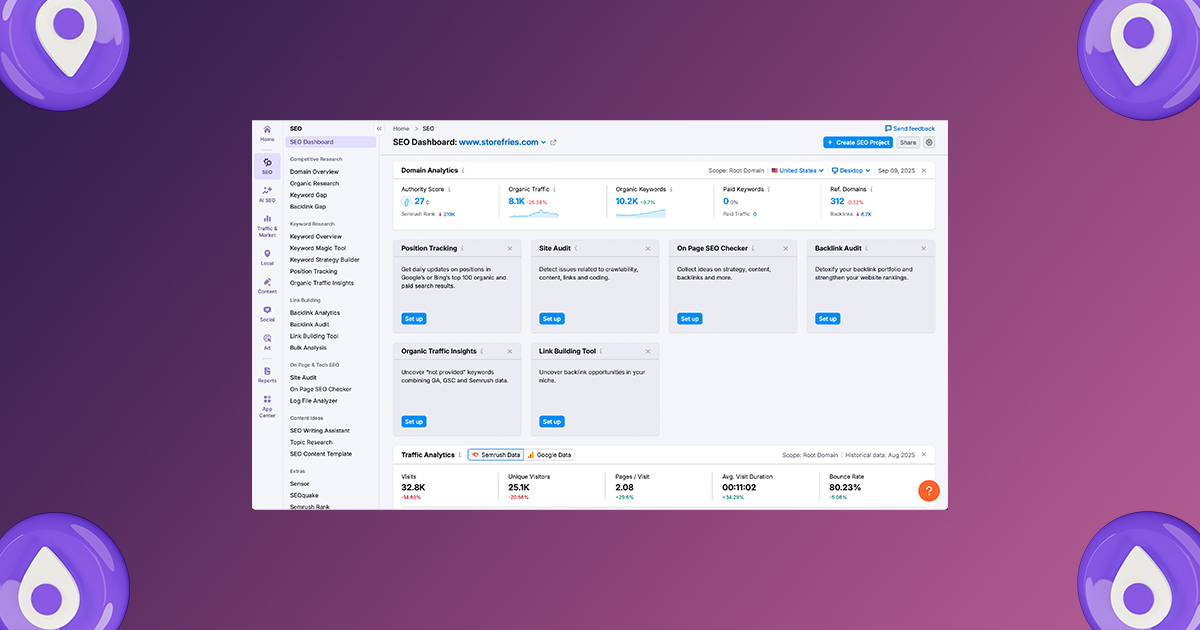
Task: Set up Position Tracking
Action: (414, 318)
